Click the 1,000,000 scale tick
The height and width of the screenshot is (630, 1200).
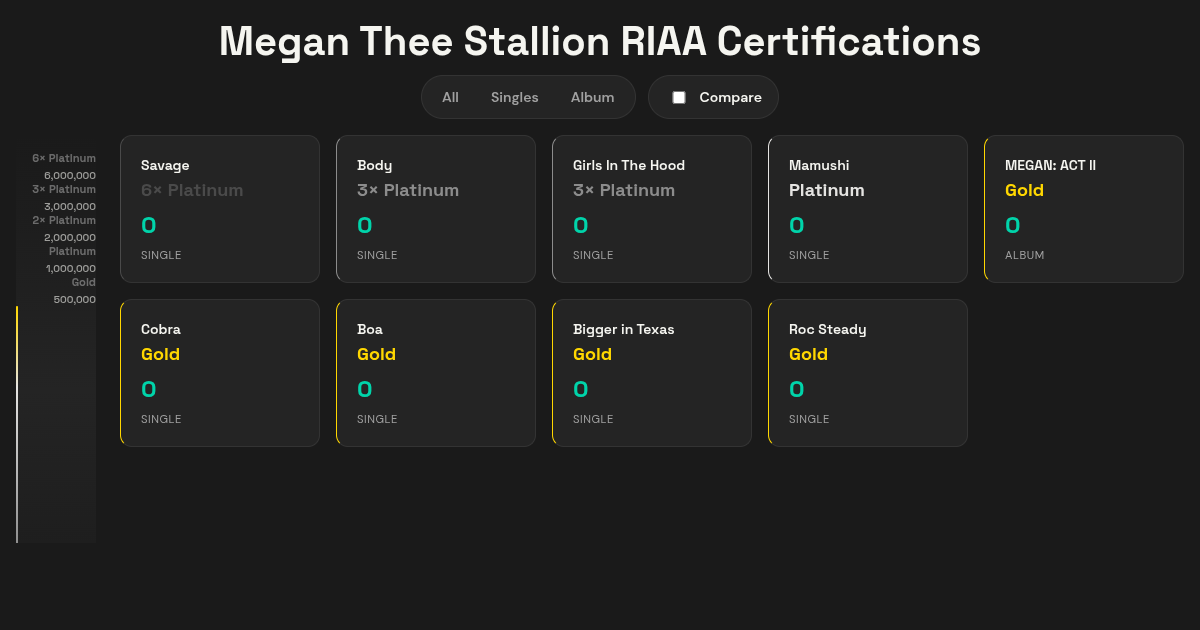point(71,268)
